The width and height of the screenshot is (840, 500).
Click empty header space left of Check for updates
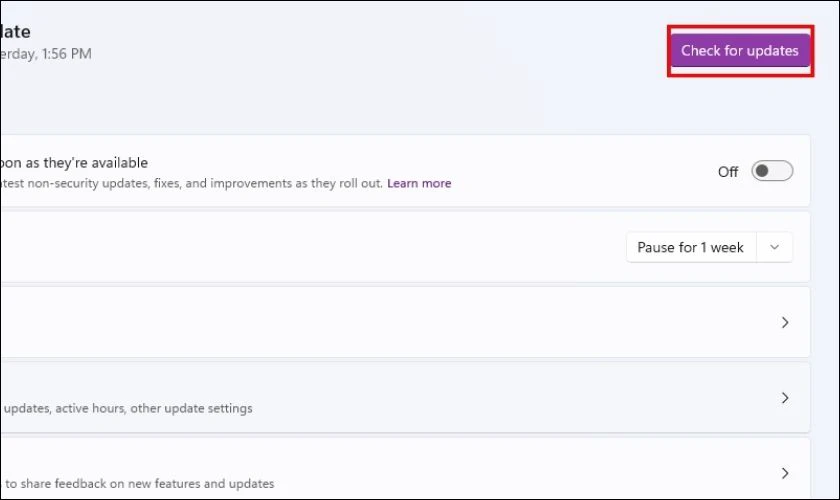(400, 50)
